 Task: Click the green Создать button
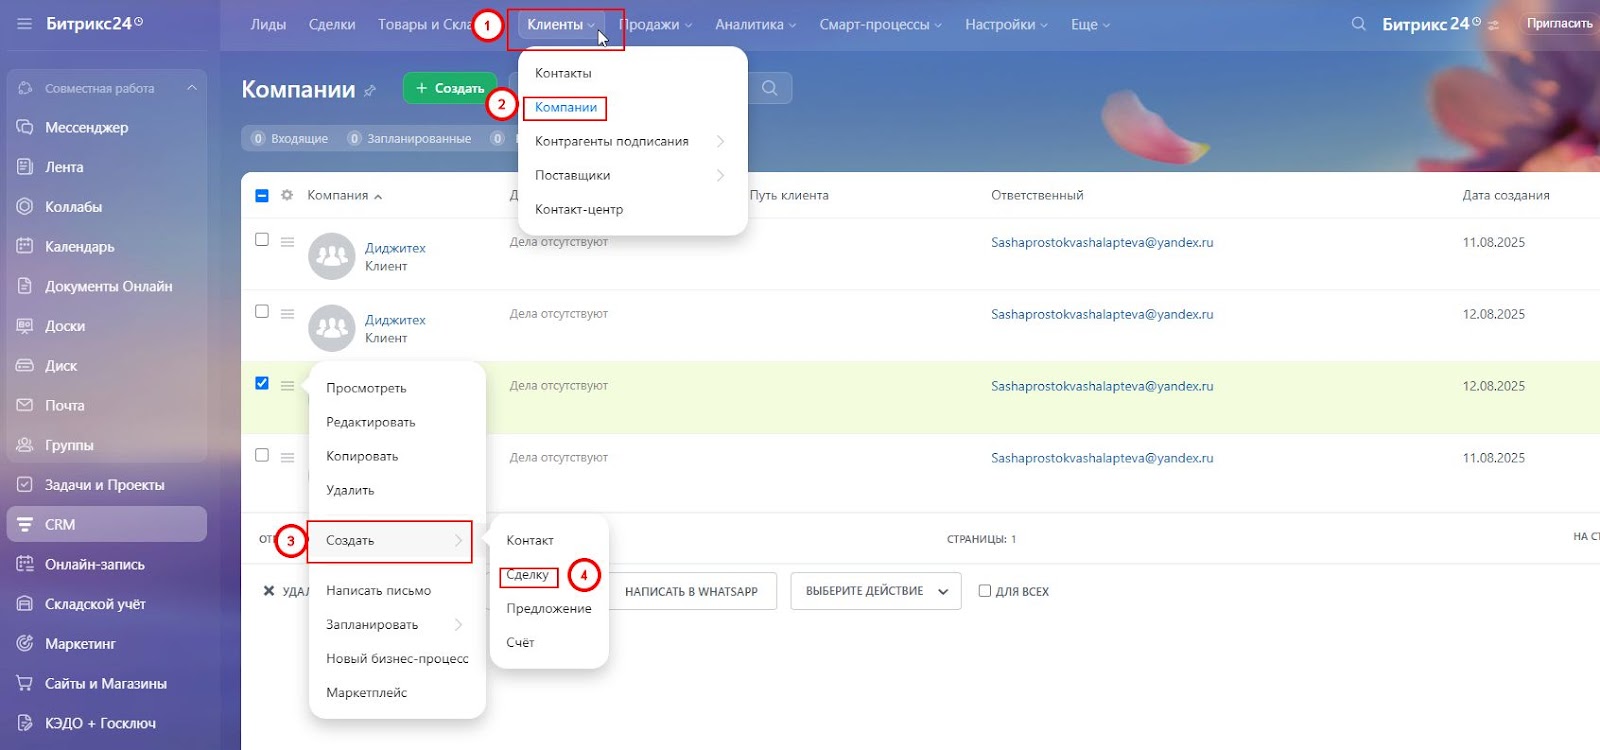pyautogui.click(x=450, y=88)
